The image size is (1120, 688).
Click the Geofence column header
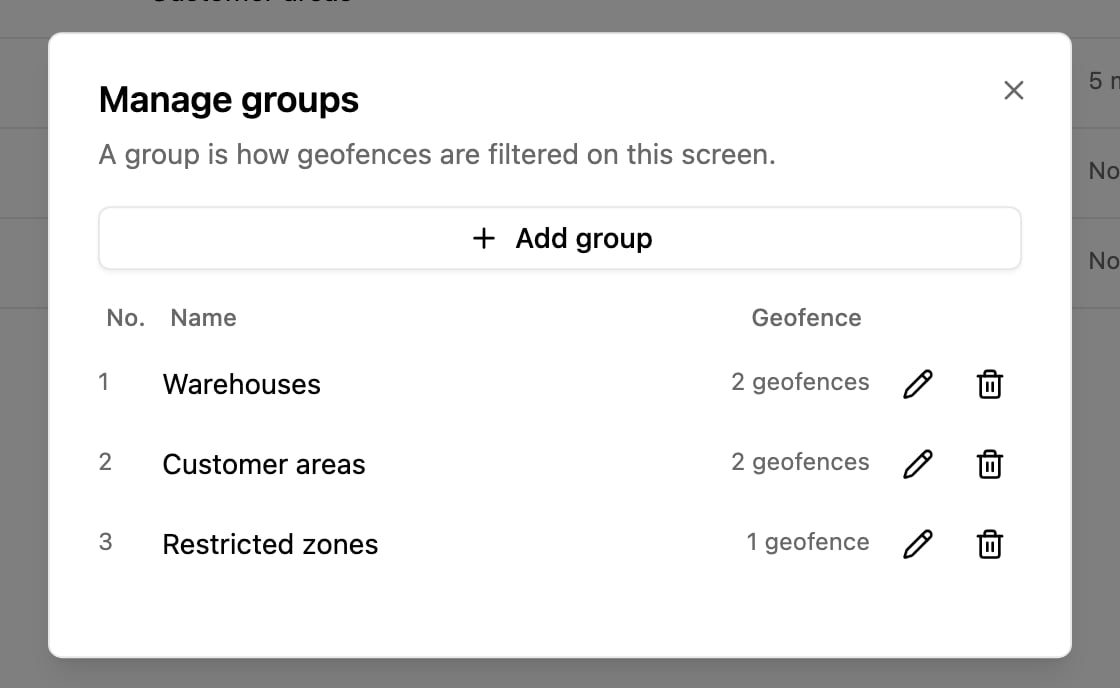point(806,318)
